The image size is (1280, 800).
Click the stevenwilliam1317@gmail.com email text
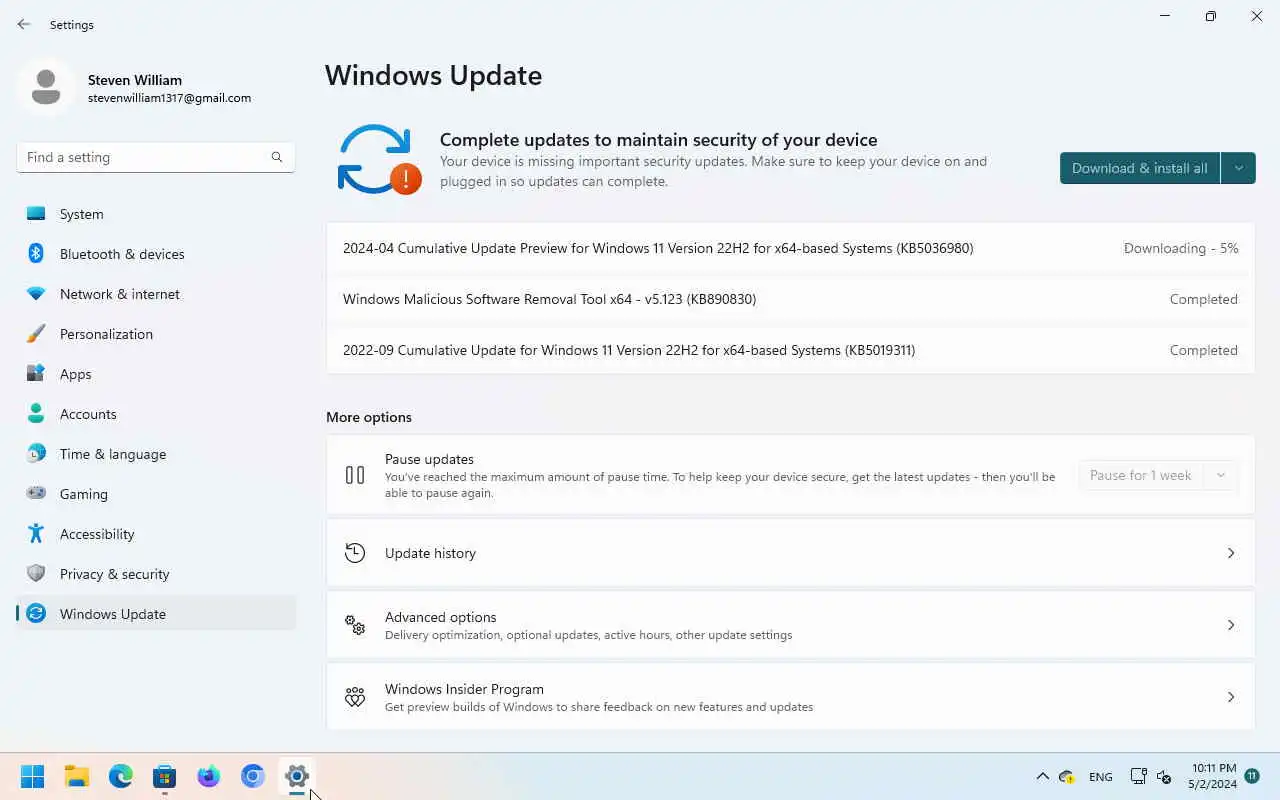pos(169,98)
